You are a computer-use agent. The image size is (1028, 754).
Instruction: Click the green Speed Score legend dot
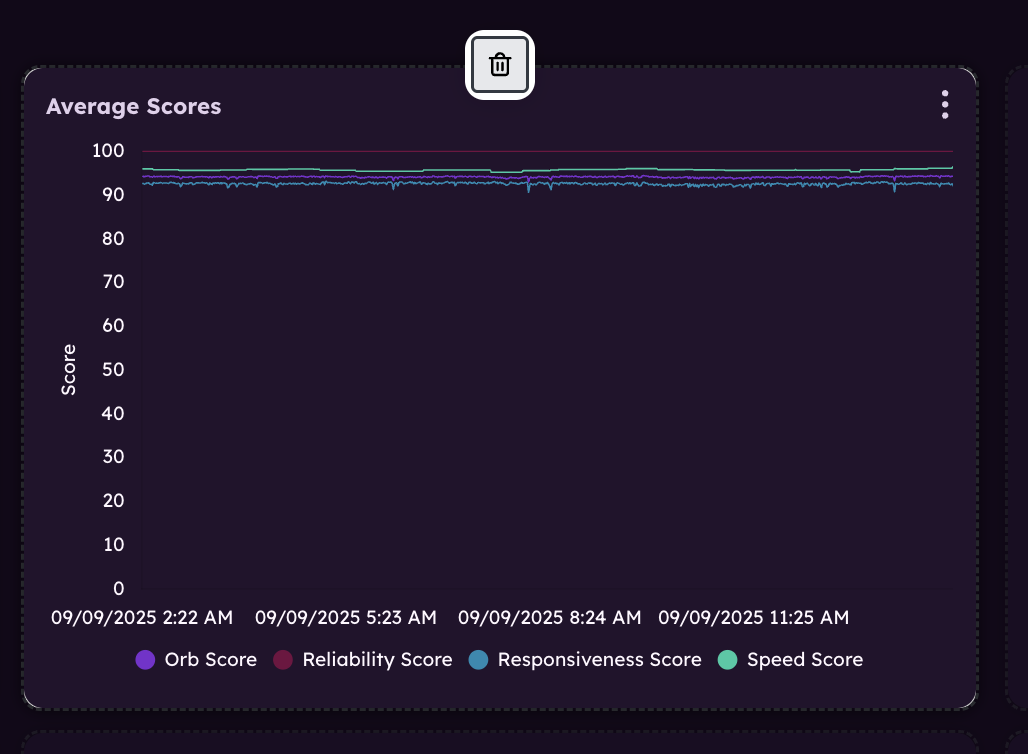tap(728, 660)
